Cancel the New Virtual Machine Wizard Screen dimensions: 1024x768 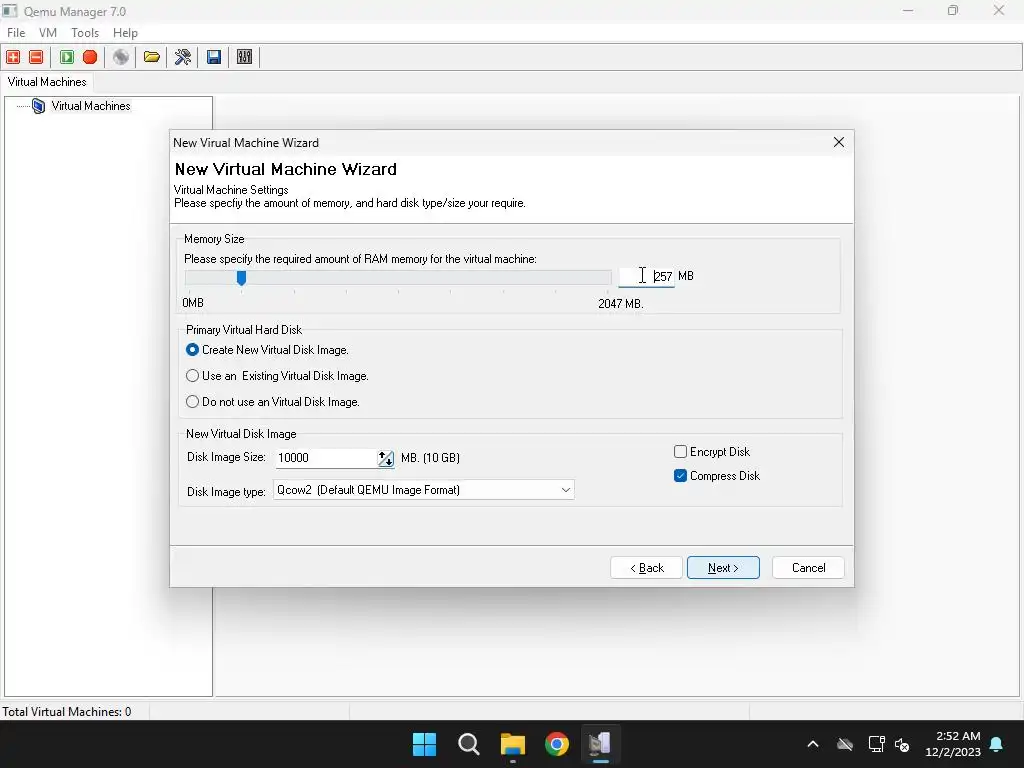(808, 568)
